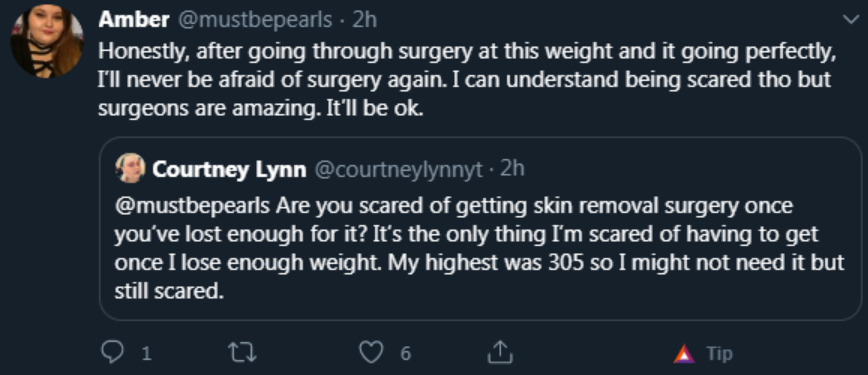Click the quoted tweet's 2h timestamp

click(x=512, y=169)
